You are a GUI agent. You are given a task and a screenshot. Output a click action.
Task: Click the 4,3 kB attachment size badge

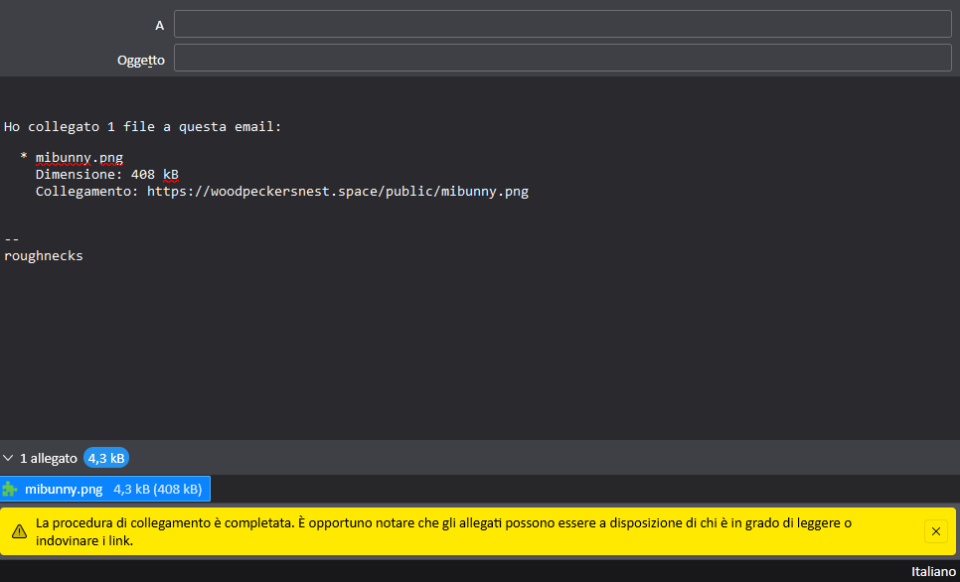pos(106,458)
